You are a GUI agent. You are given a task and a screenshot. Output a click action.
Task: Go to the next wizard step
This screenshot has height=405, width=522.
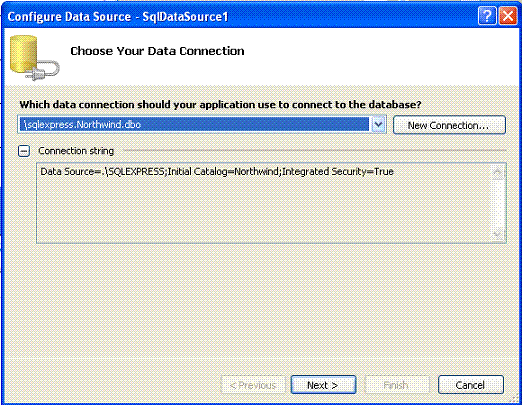coord(323,385)
